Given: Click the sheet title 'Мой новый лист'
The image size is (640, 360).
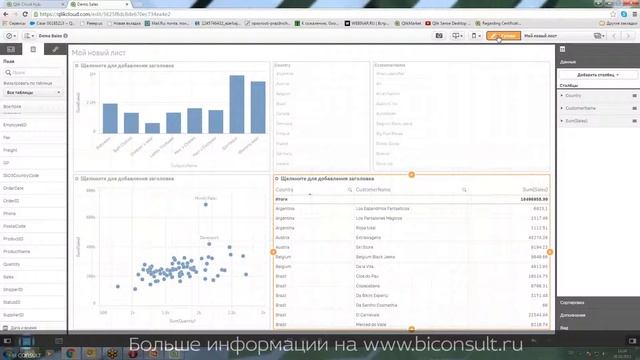Looking at the screenshot, I should coord(98,53).
